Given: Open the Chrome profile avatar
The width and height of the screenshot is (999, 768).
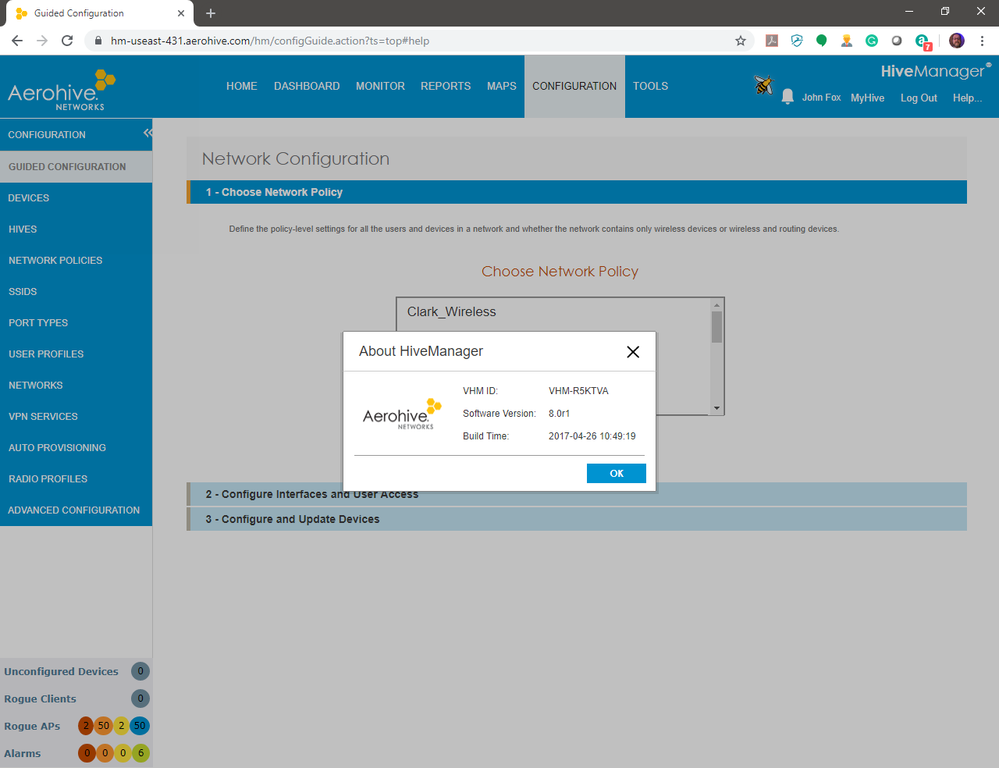Looking at the screenshot, I should point(956,41).
